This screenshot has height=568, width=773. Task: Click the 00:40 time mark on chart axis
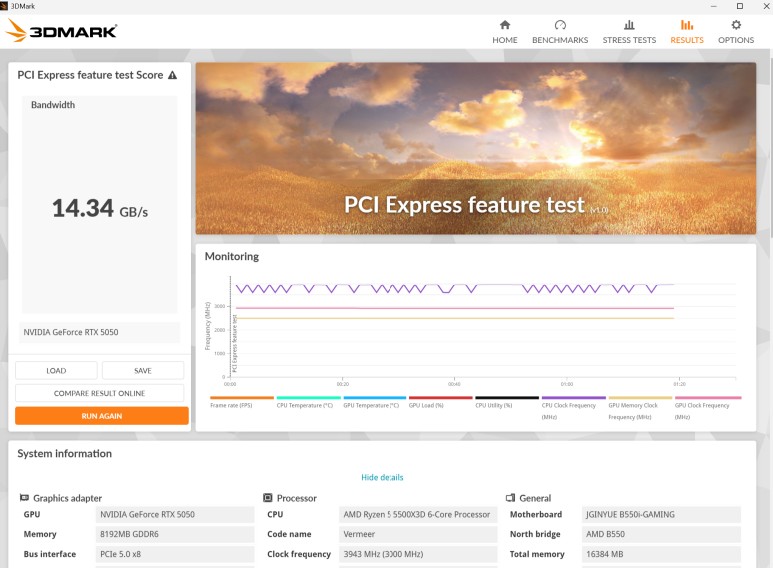pyautogui.click(x=454, y=384)
